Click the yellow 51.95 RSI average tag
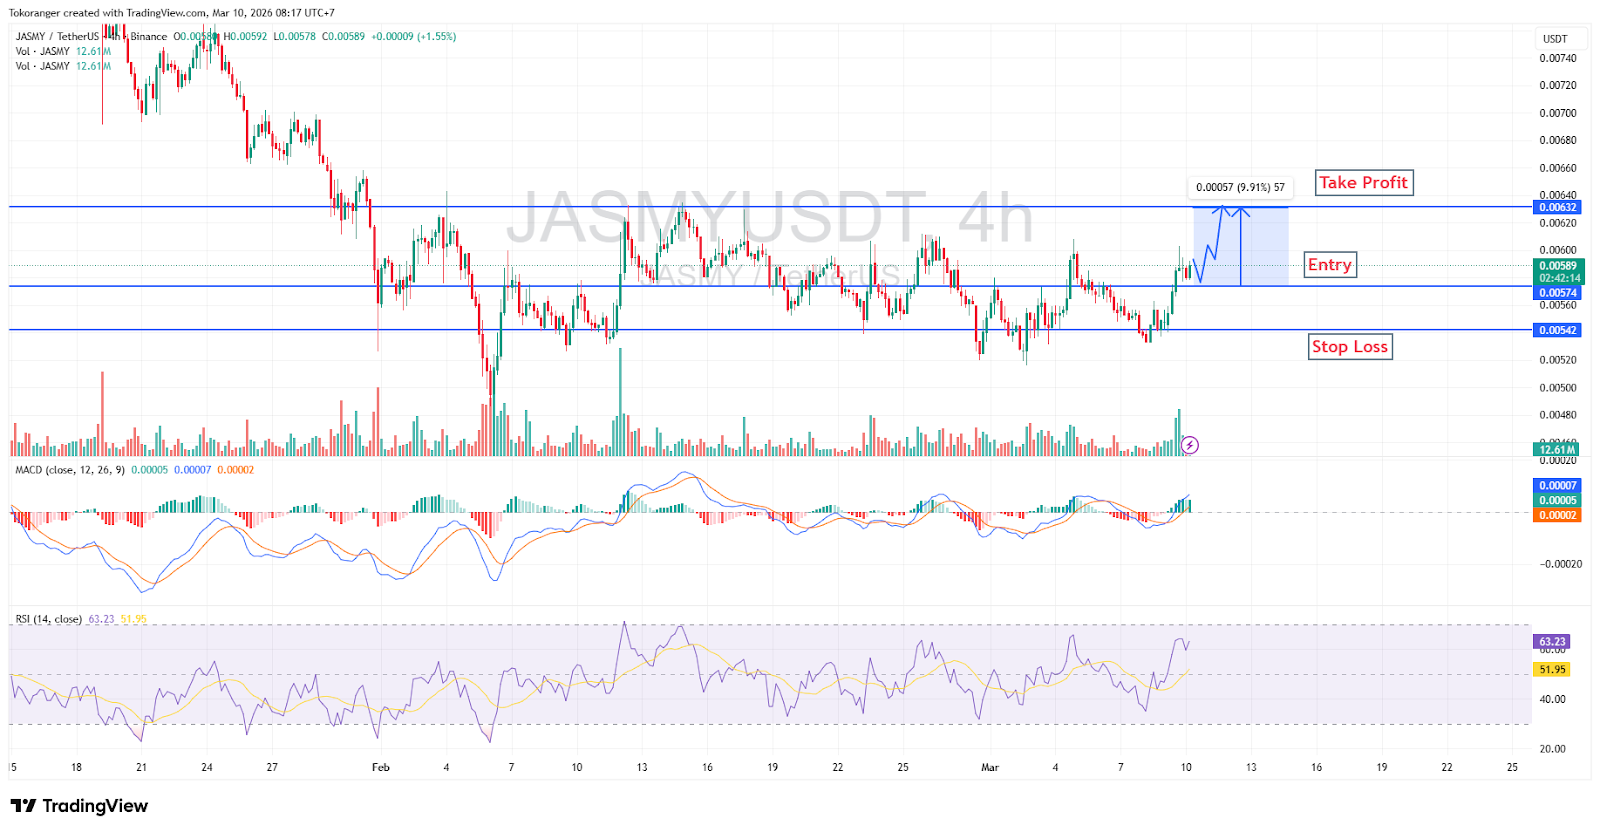 click(x=1552, y=670)
